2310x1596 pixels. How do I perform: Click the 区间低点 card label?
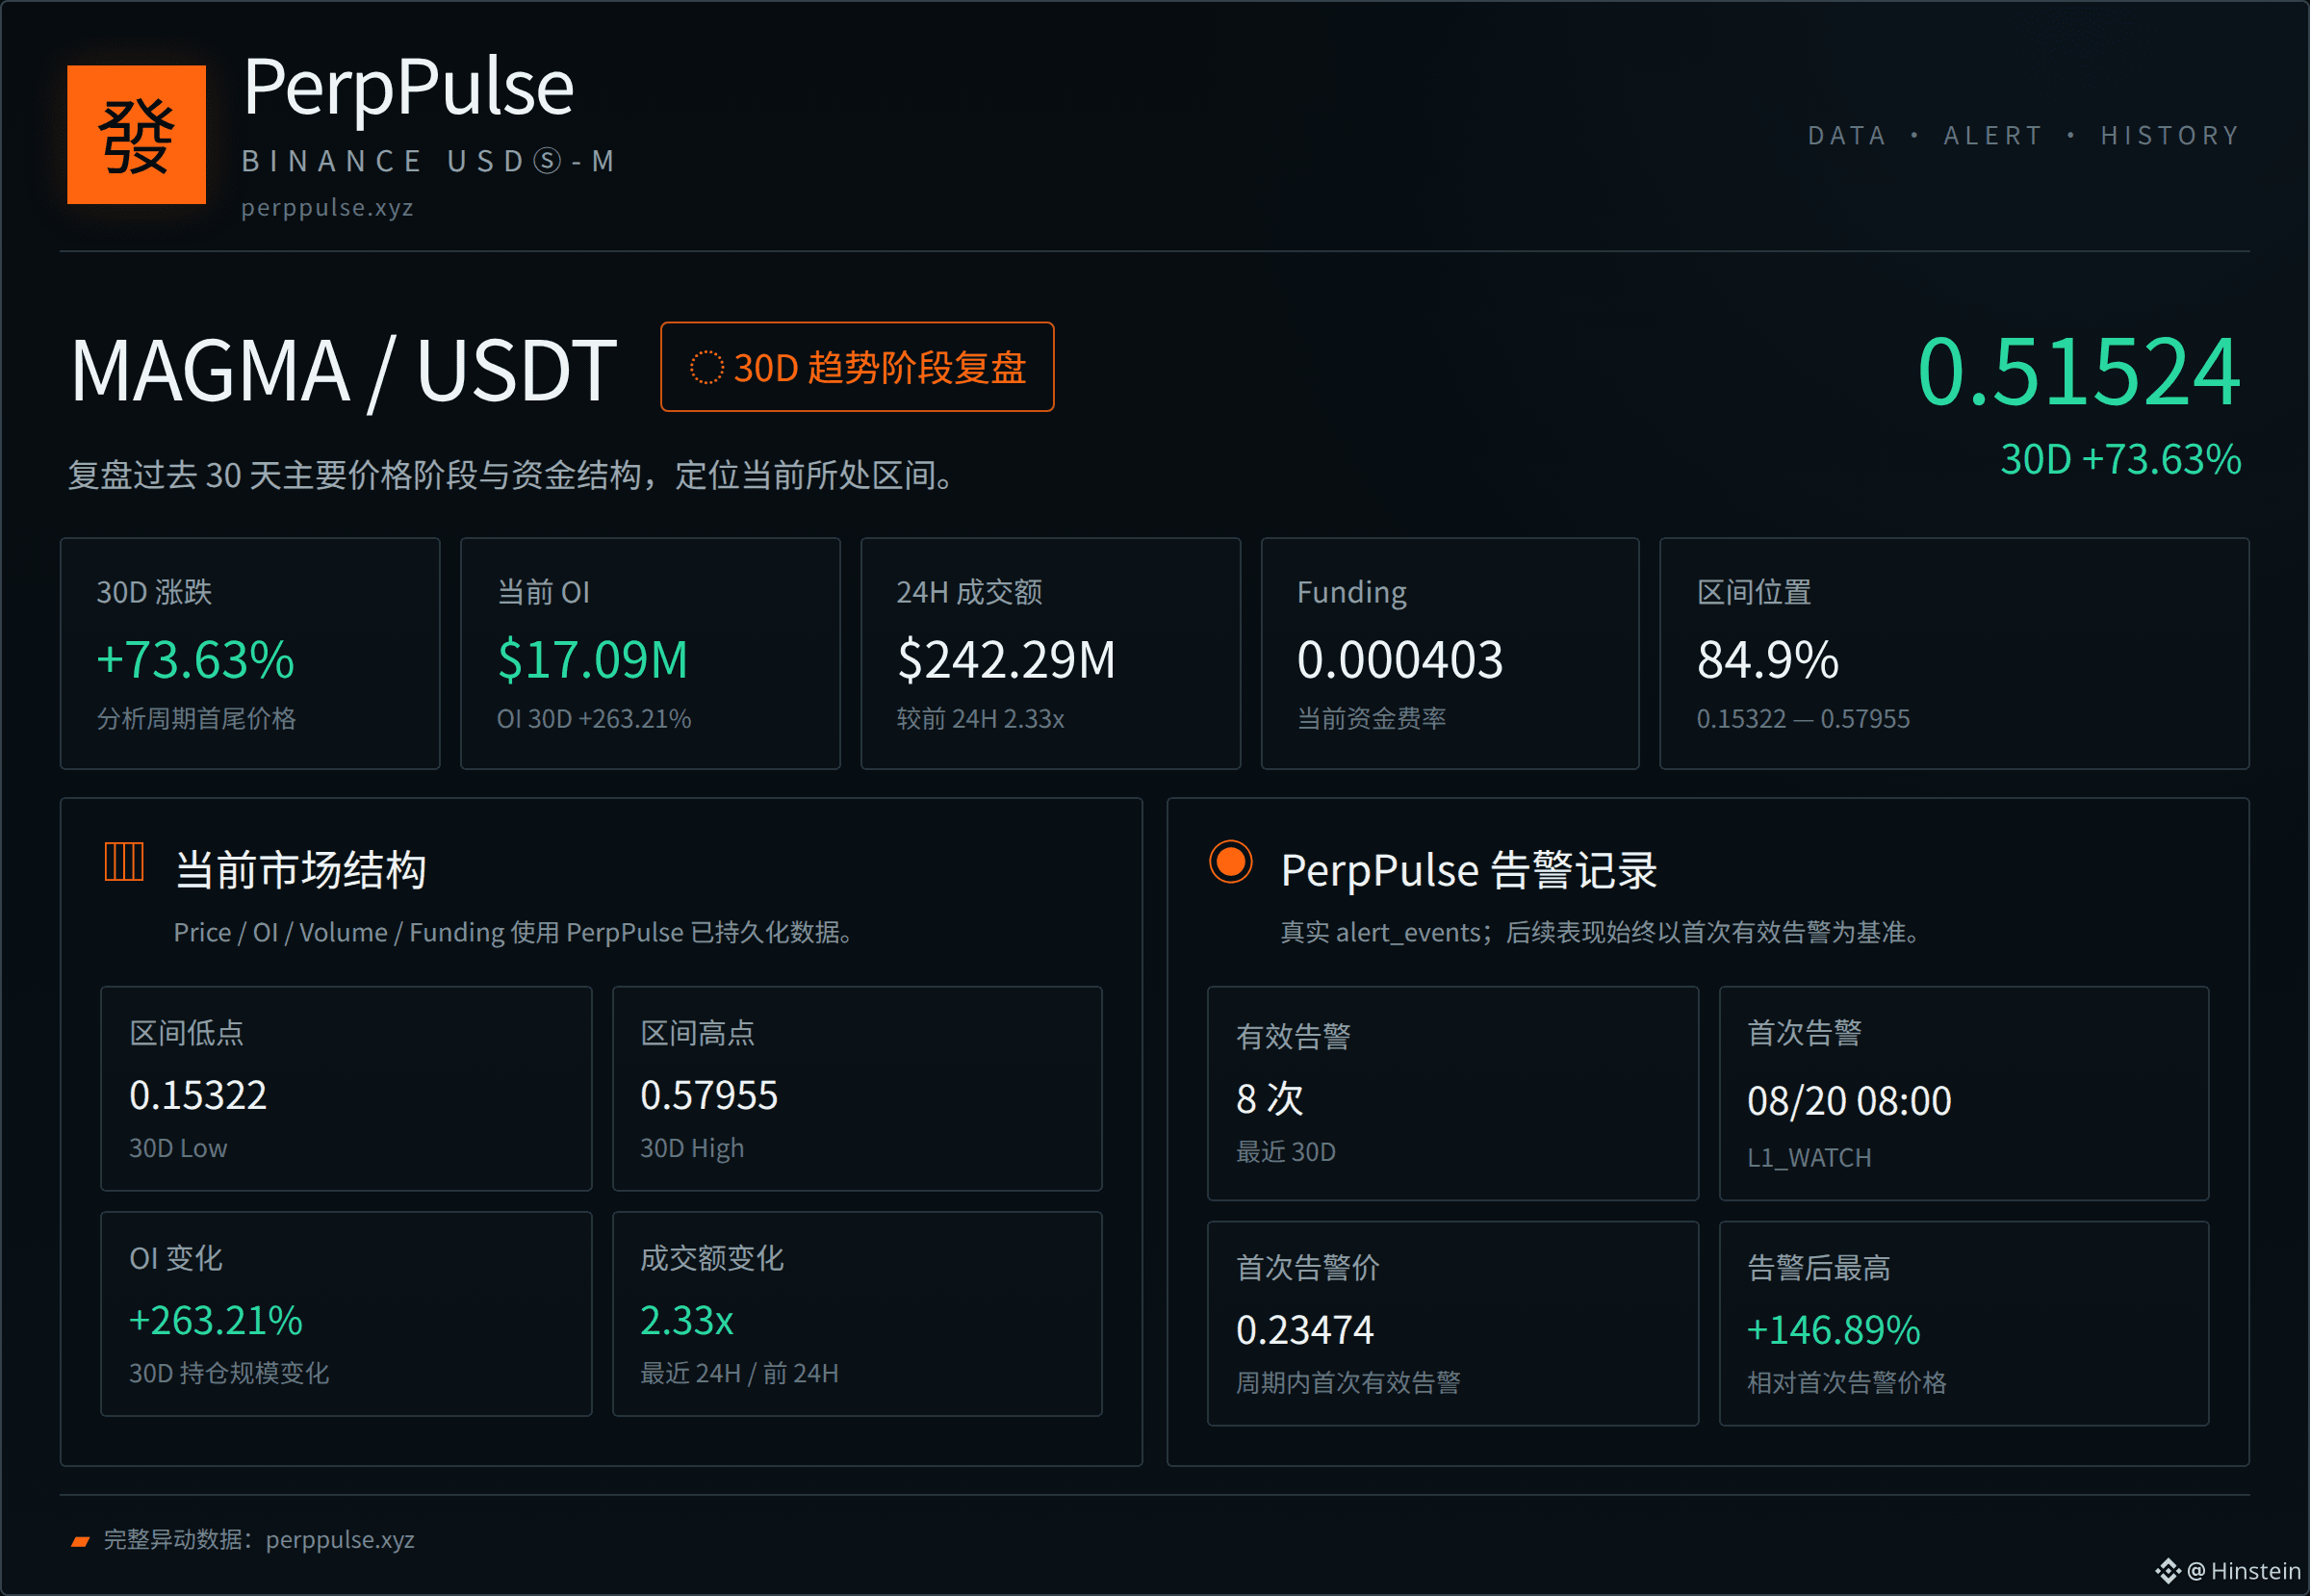186,1033
